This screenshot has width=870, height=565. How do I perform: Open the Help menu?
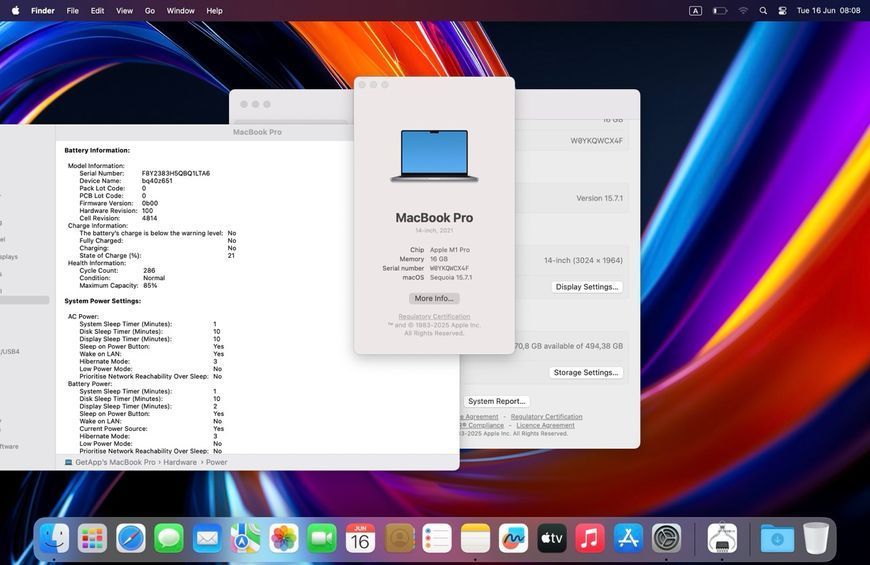point(214,11)
